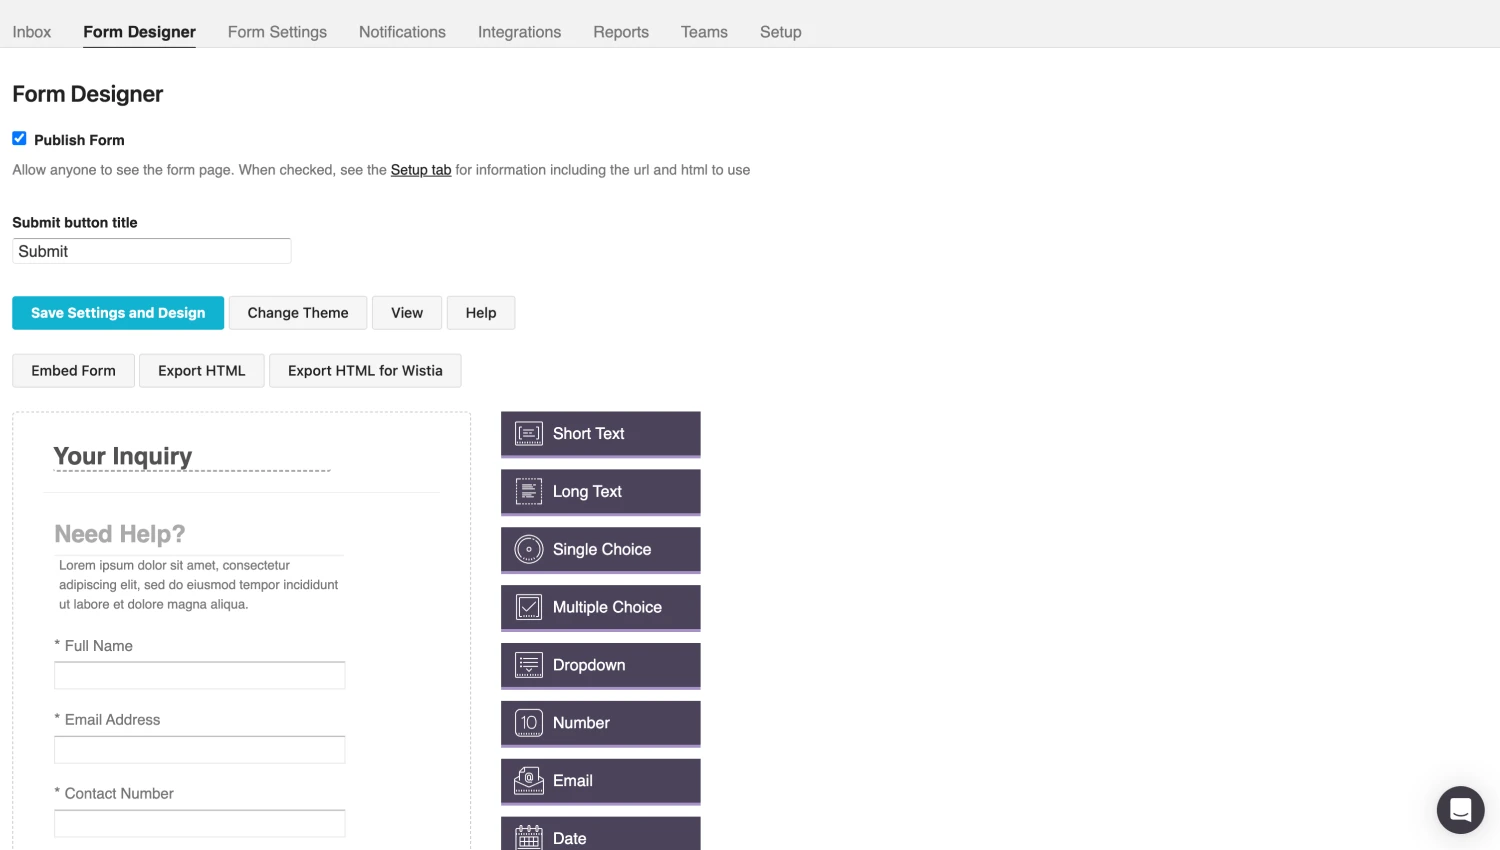Image resolution: width=1500 pixels, height=850 pixels.
Task: Click the Number field icon
Action: [528, 723]
